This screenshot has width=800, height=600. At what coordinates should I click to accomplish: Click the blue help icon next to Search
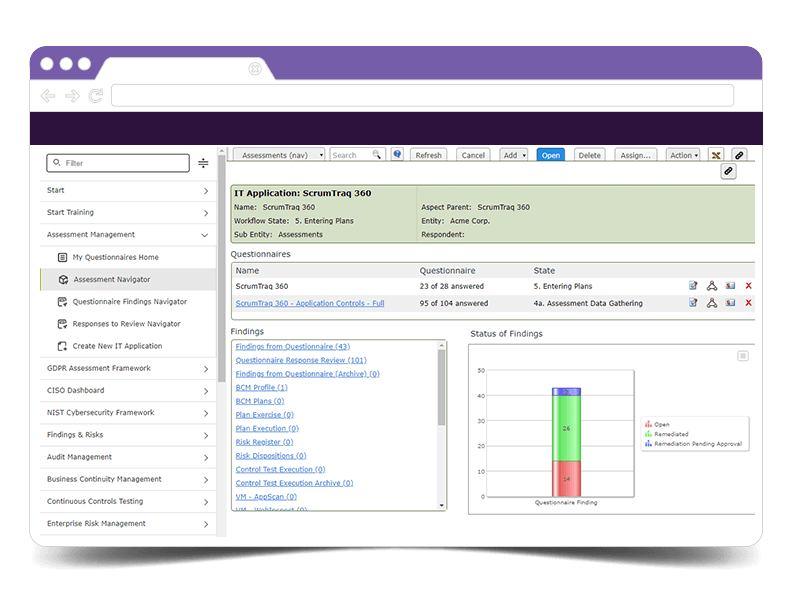click(397, 155)
